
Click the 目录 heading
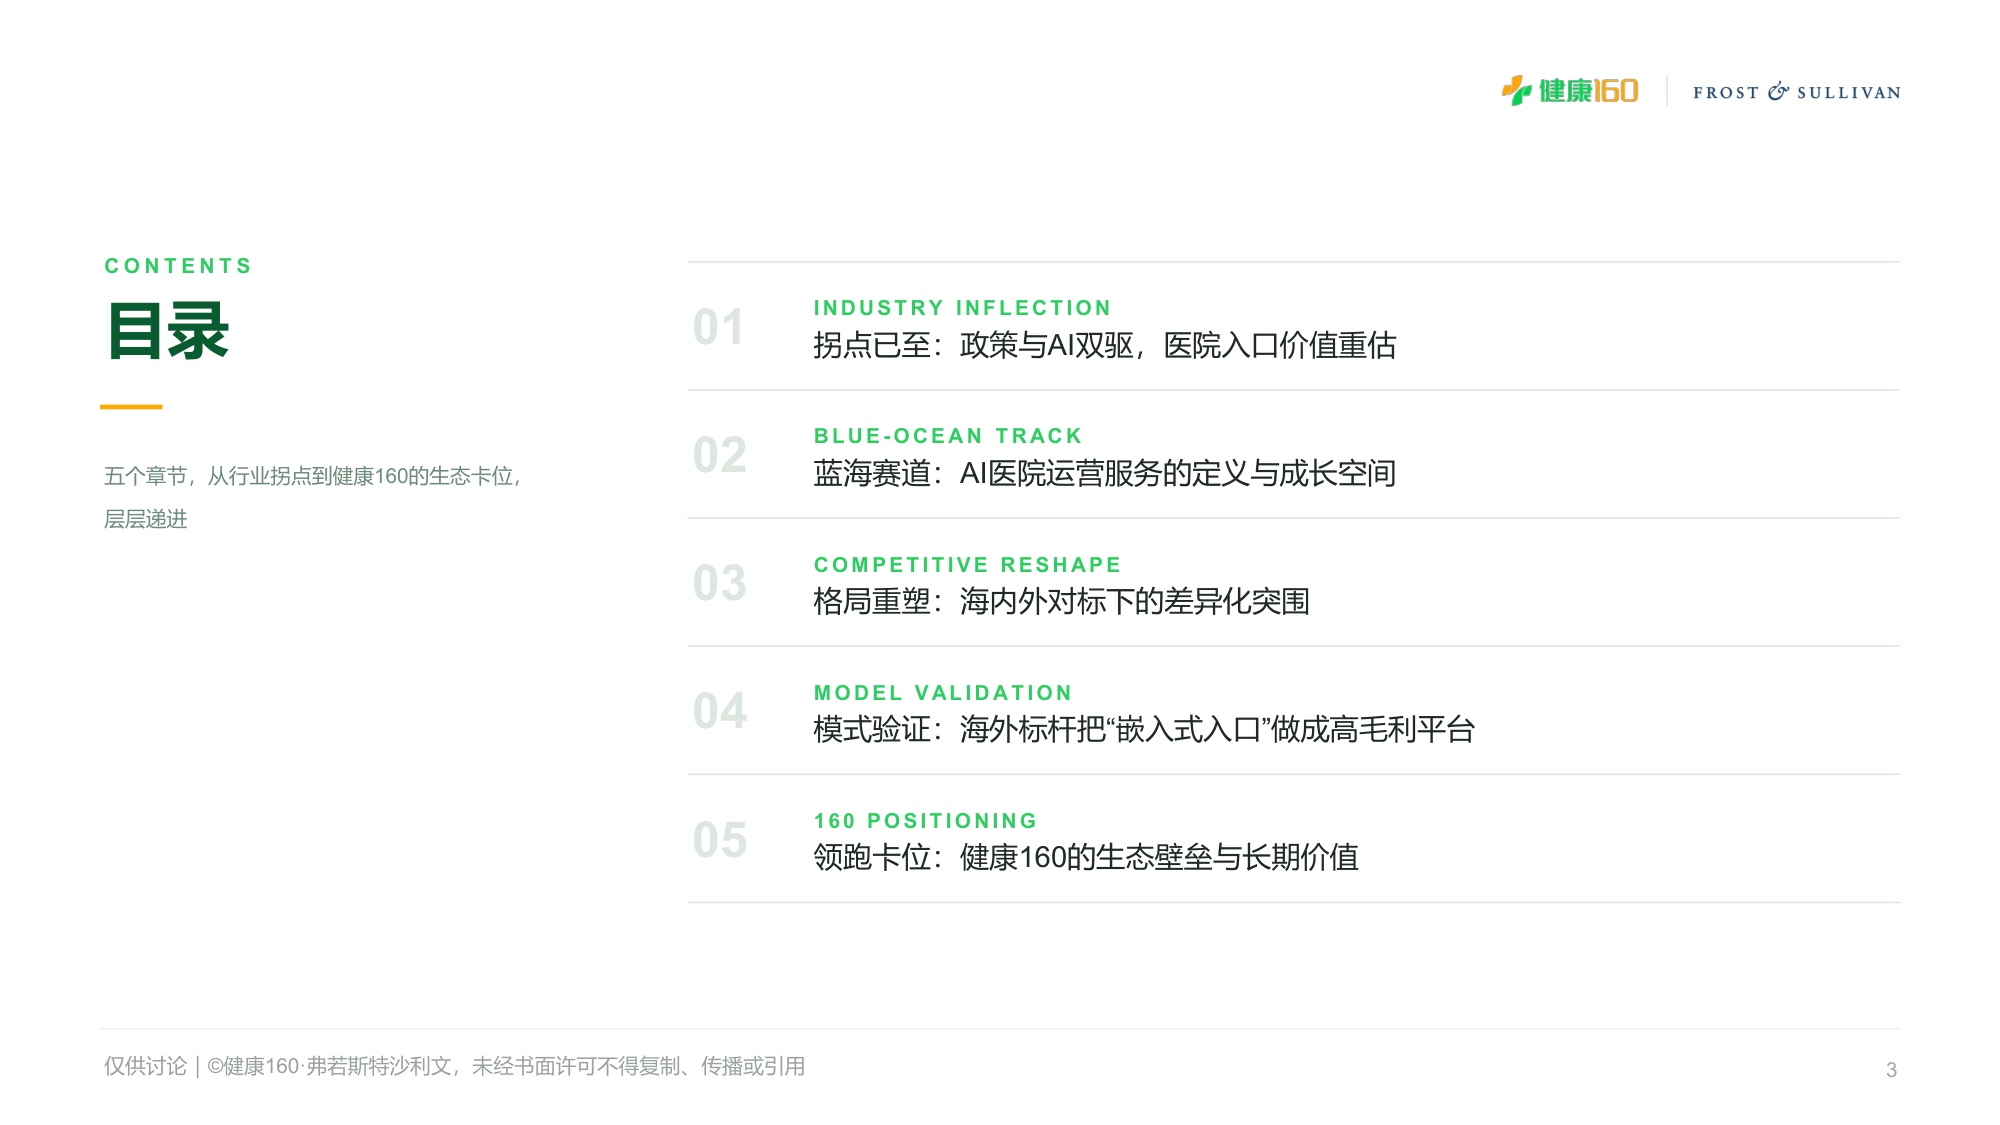(168, 331)
